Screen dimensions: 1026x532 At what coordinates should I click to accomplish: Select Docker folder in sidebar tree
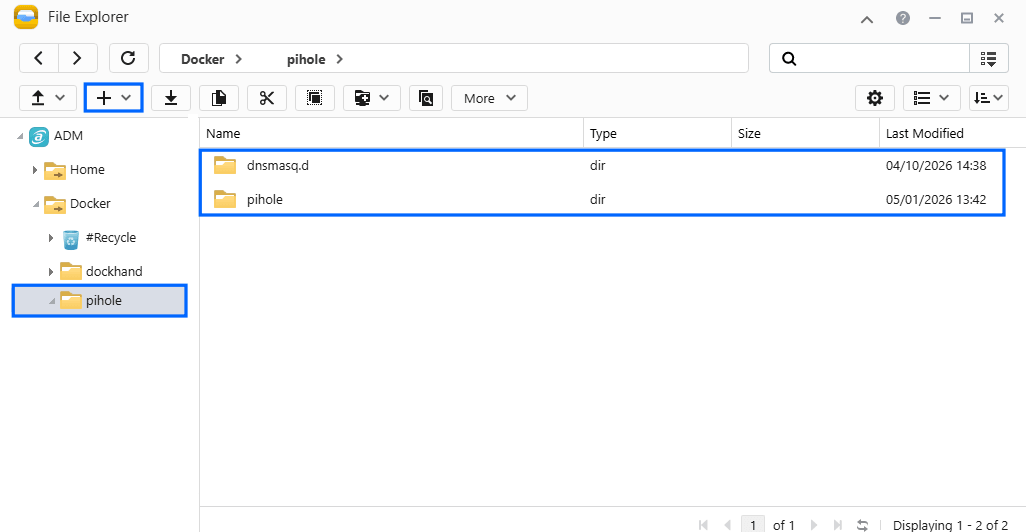90,204
